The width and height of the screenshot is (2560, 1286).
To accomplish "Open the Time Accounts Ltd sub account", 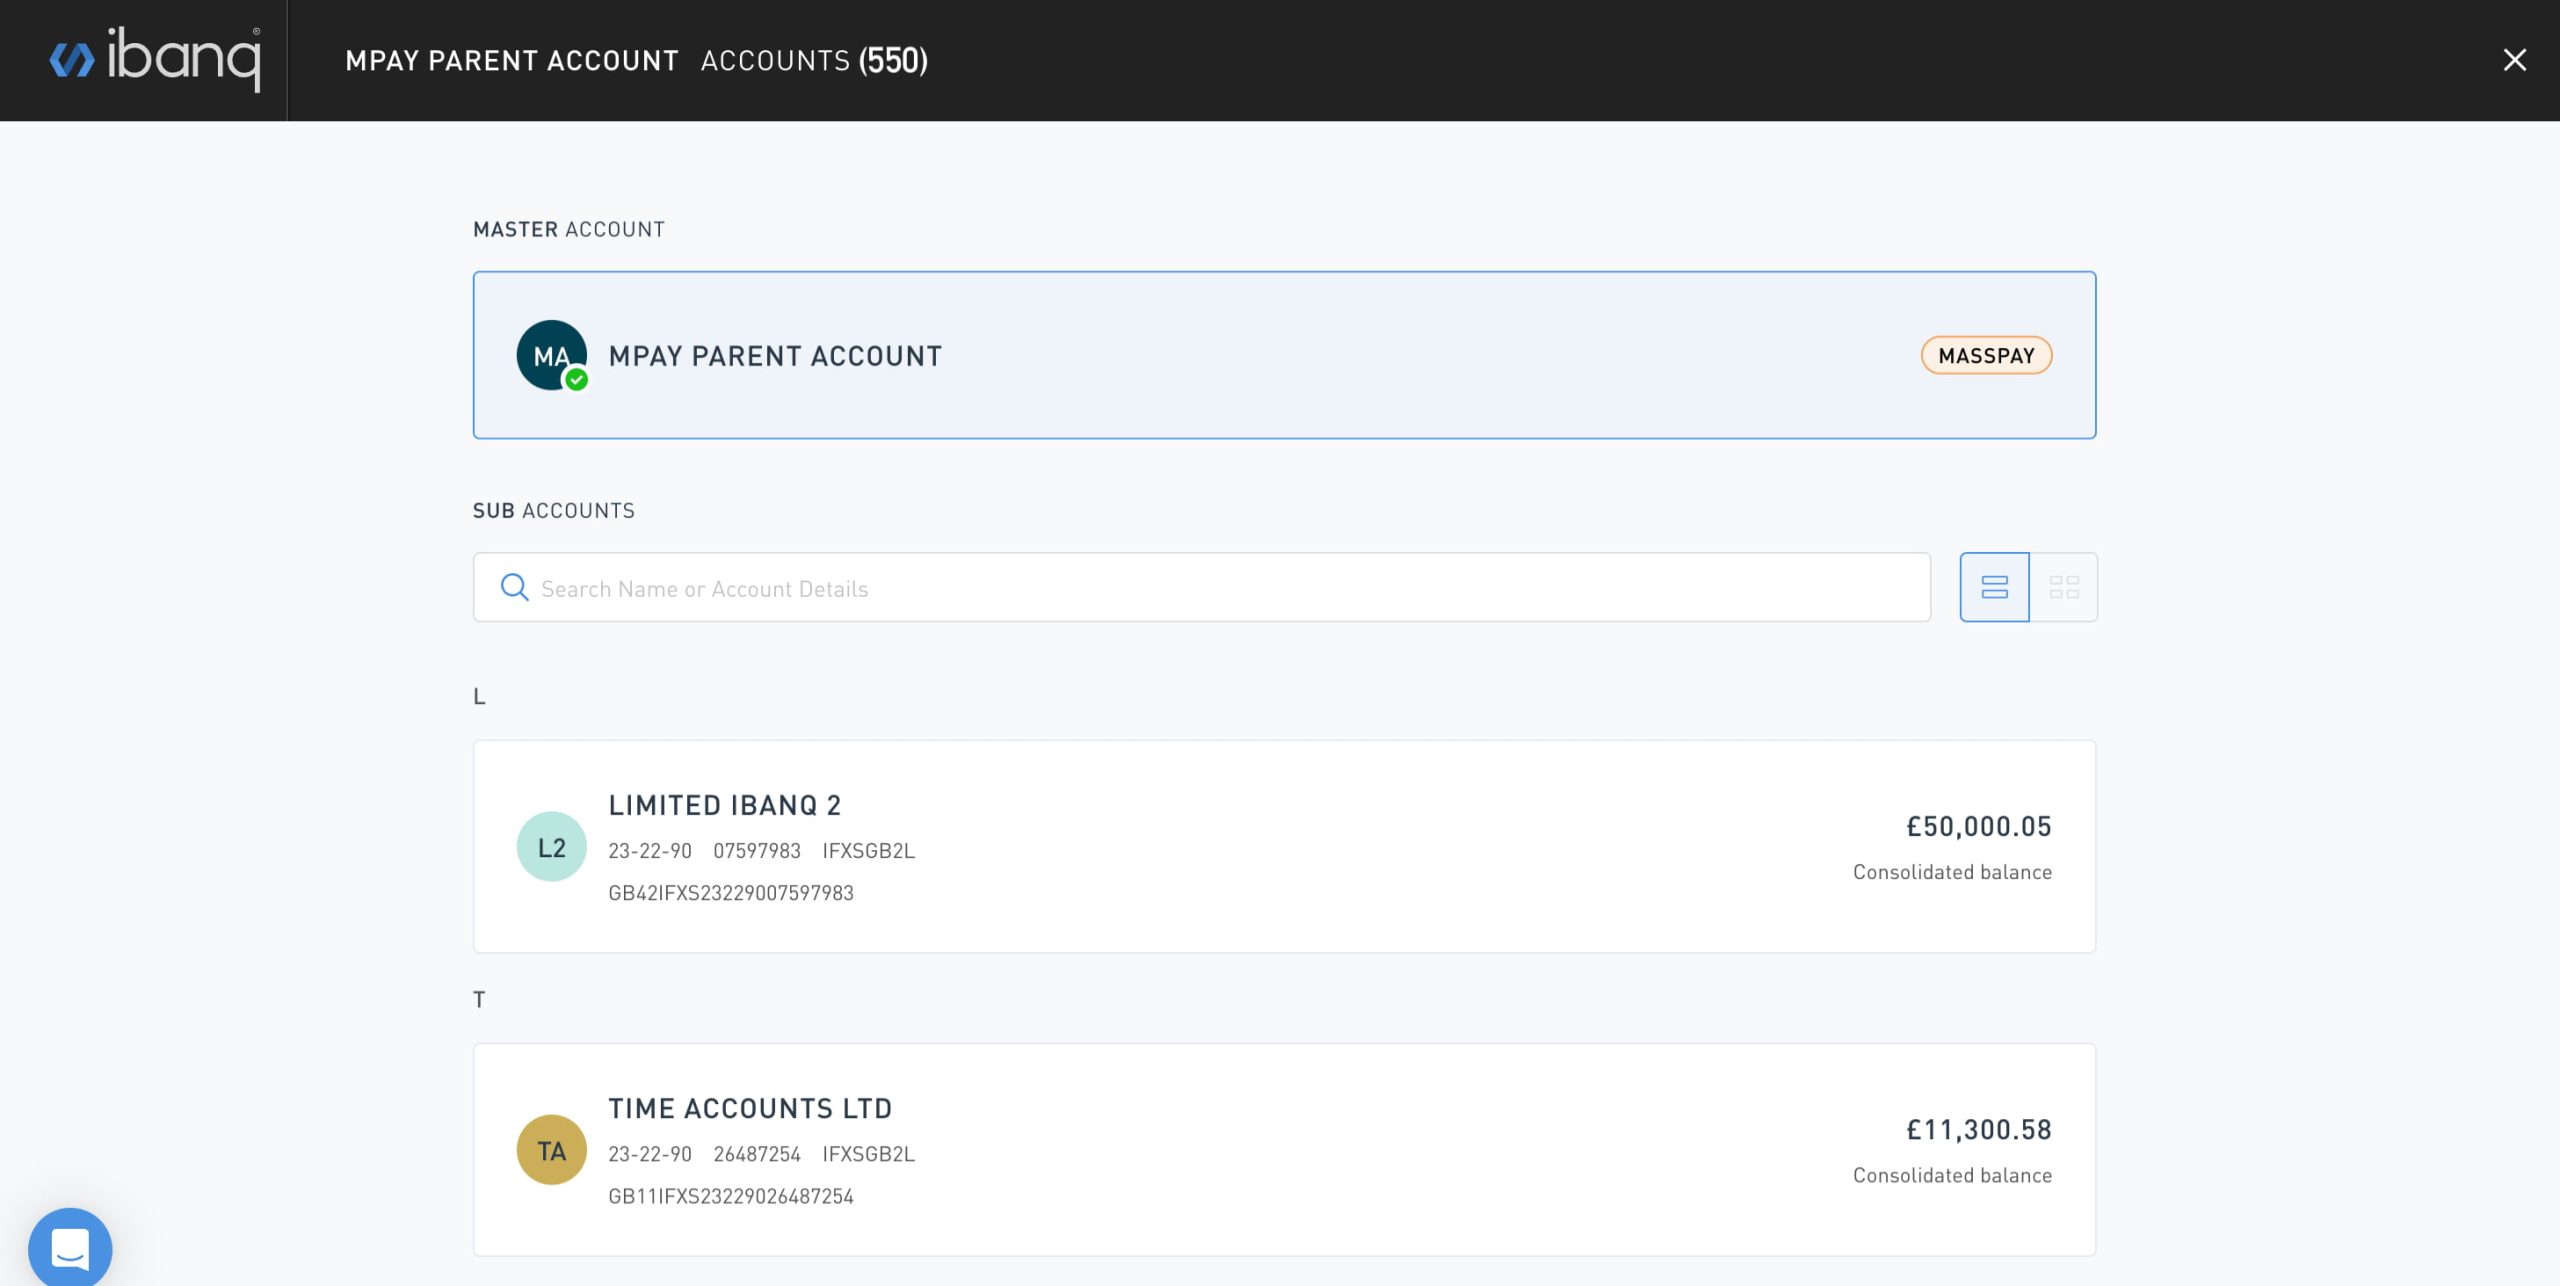I will tap(1284, 1149).
